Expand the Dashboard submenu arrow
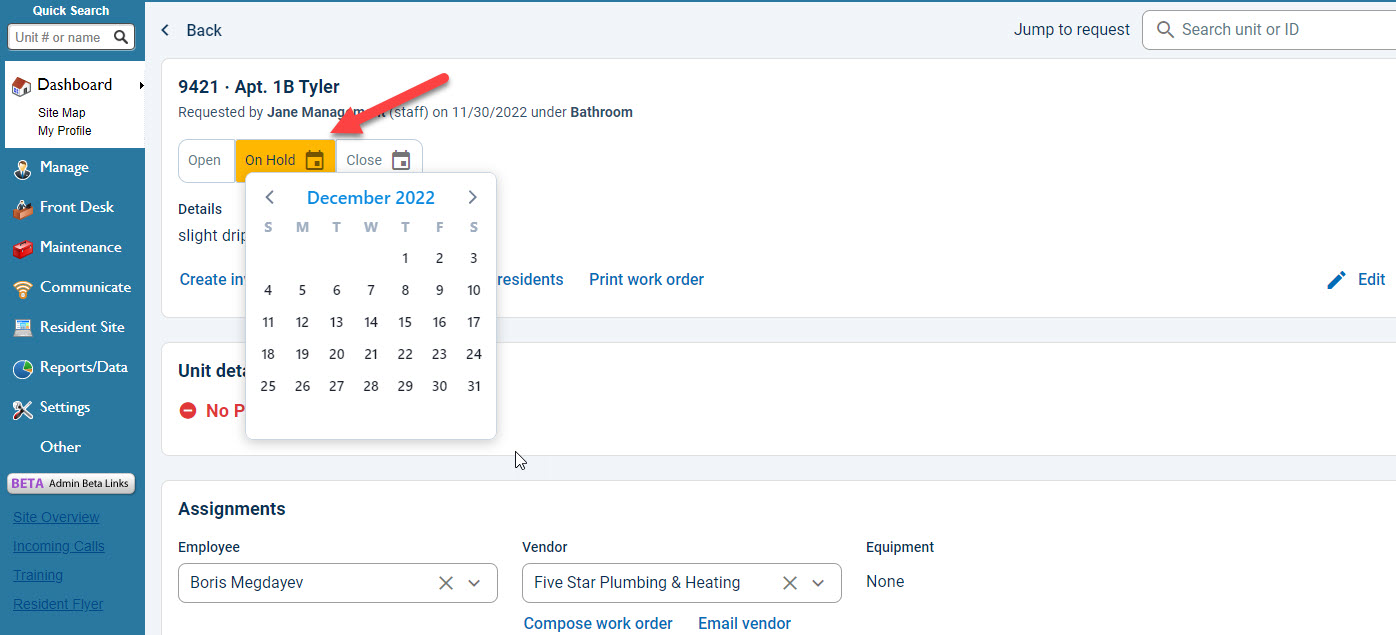This screenshot has width=1396, height=635. (x=141, y=86)
